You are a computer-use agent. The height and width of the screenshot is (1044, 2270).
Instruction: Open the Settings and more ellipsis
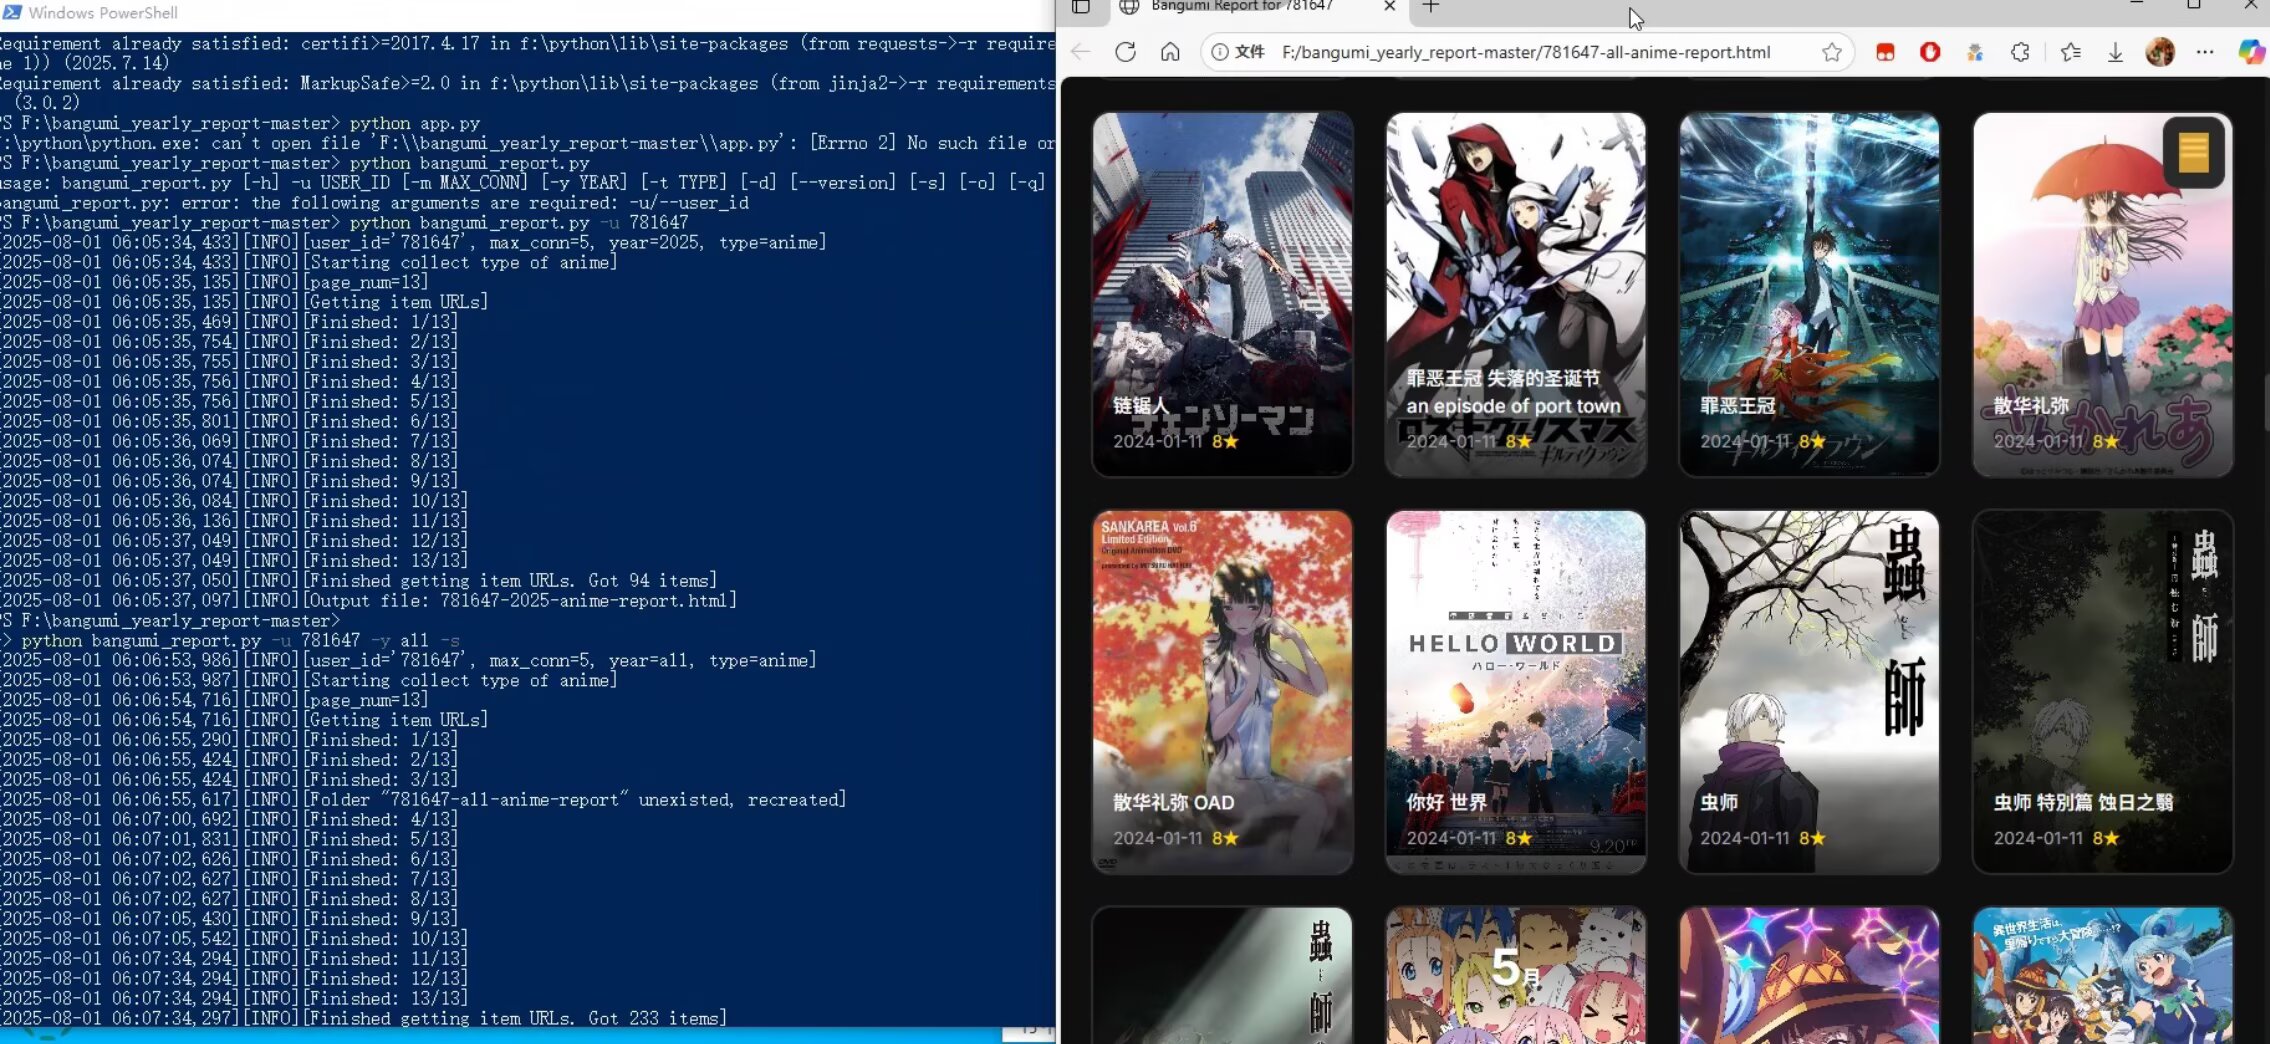tap(2205, 52)
